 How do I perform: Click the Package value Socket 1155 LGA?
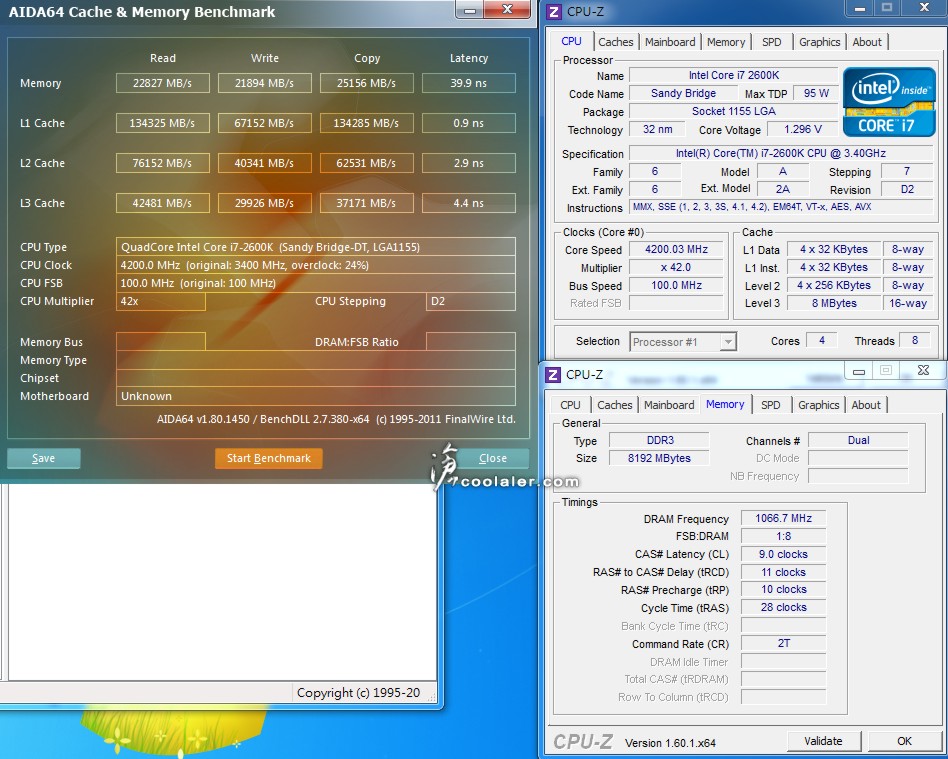tap(734, 111)
